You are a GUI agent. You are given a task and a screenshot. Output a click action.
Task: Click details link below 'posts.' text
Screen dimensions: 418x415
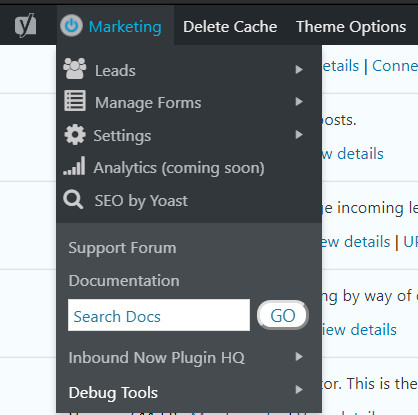click(x=352, y=154)
